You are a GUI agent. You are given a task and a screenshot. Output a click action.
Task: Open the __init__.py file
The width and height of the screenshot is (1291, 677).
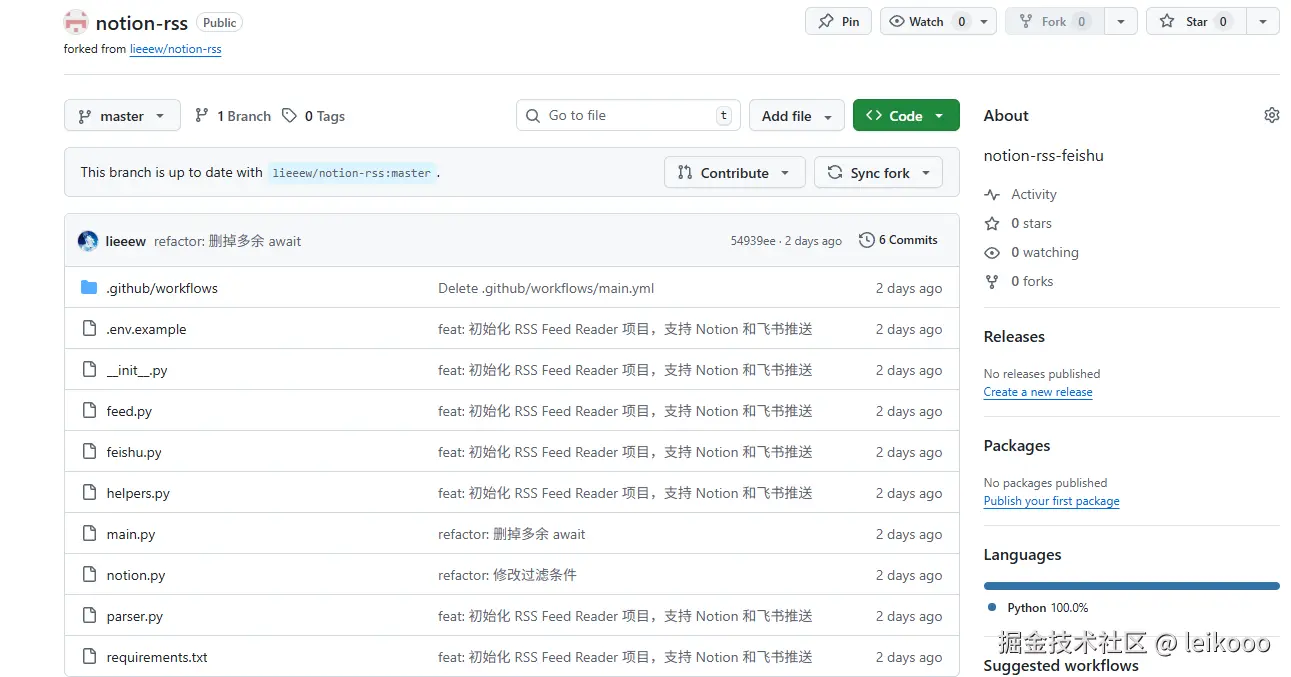137,370
